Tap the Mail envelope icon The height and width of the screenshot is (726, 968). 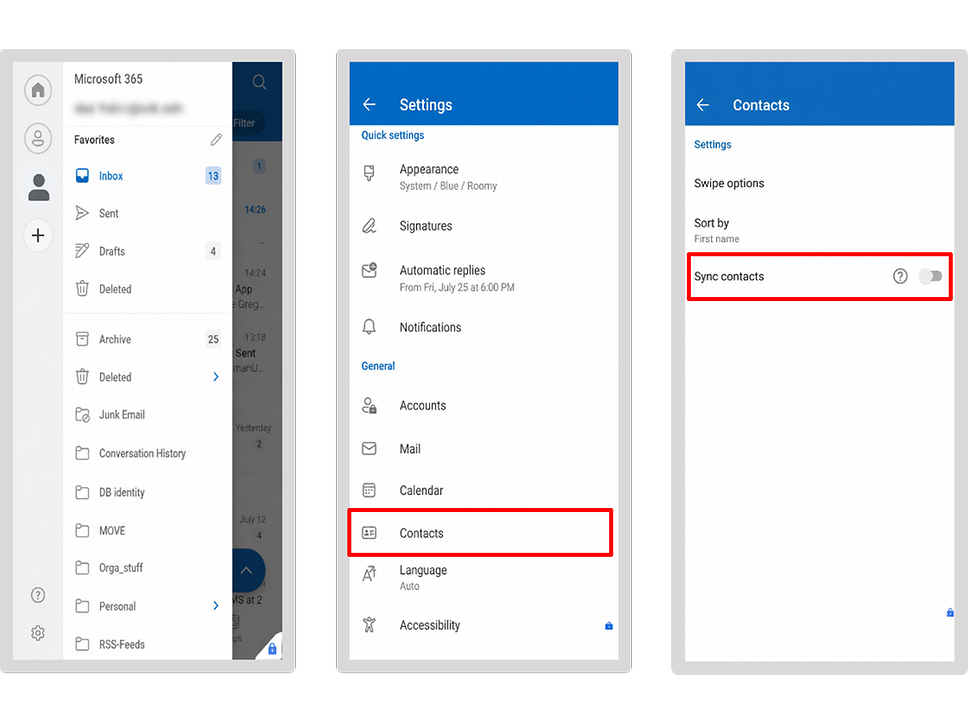(x=369, y=448)
